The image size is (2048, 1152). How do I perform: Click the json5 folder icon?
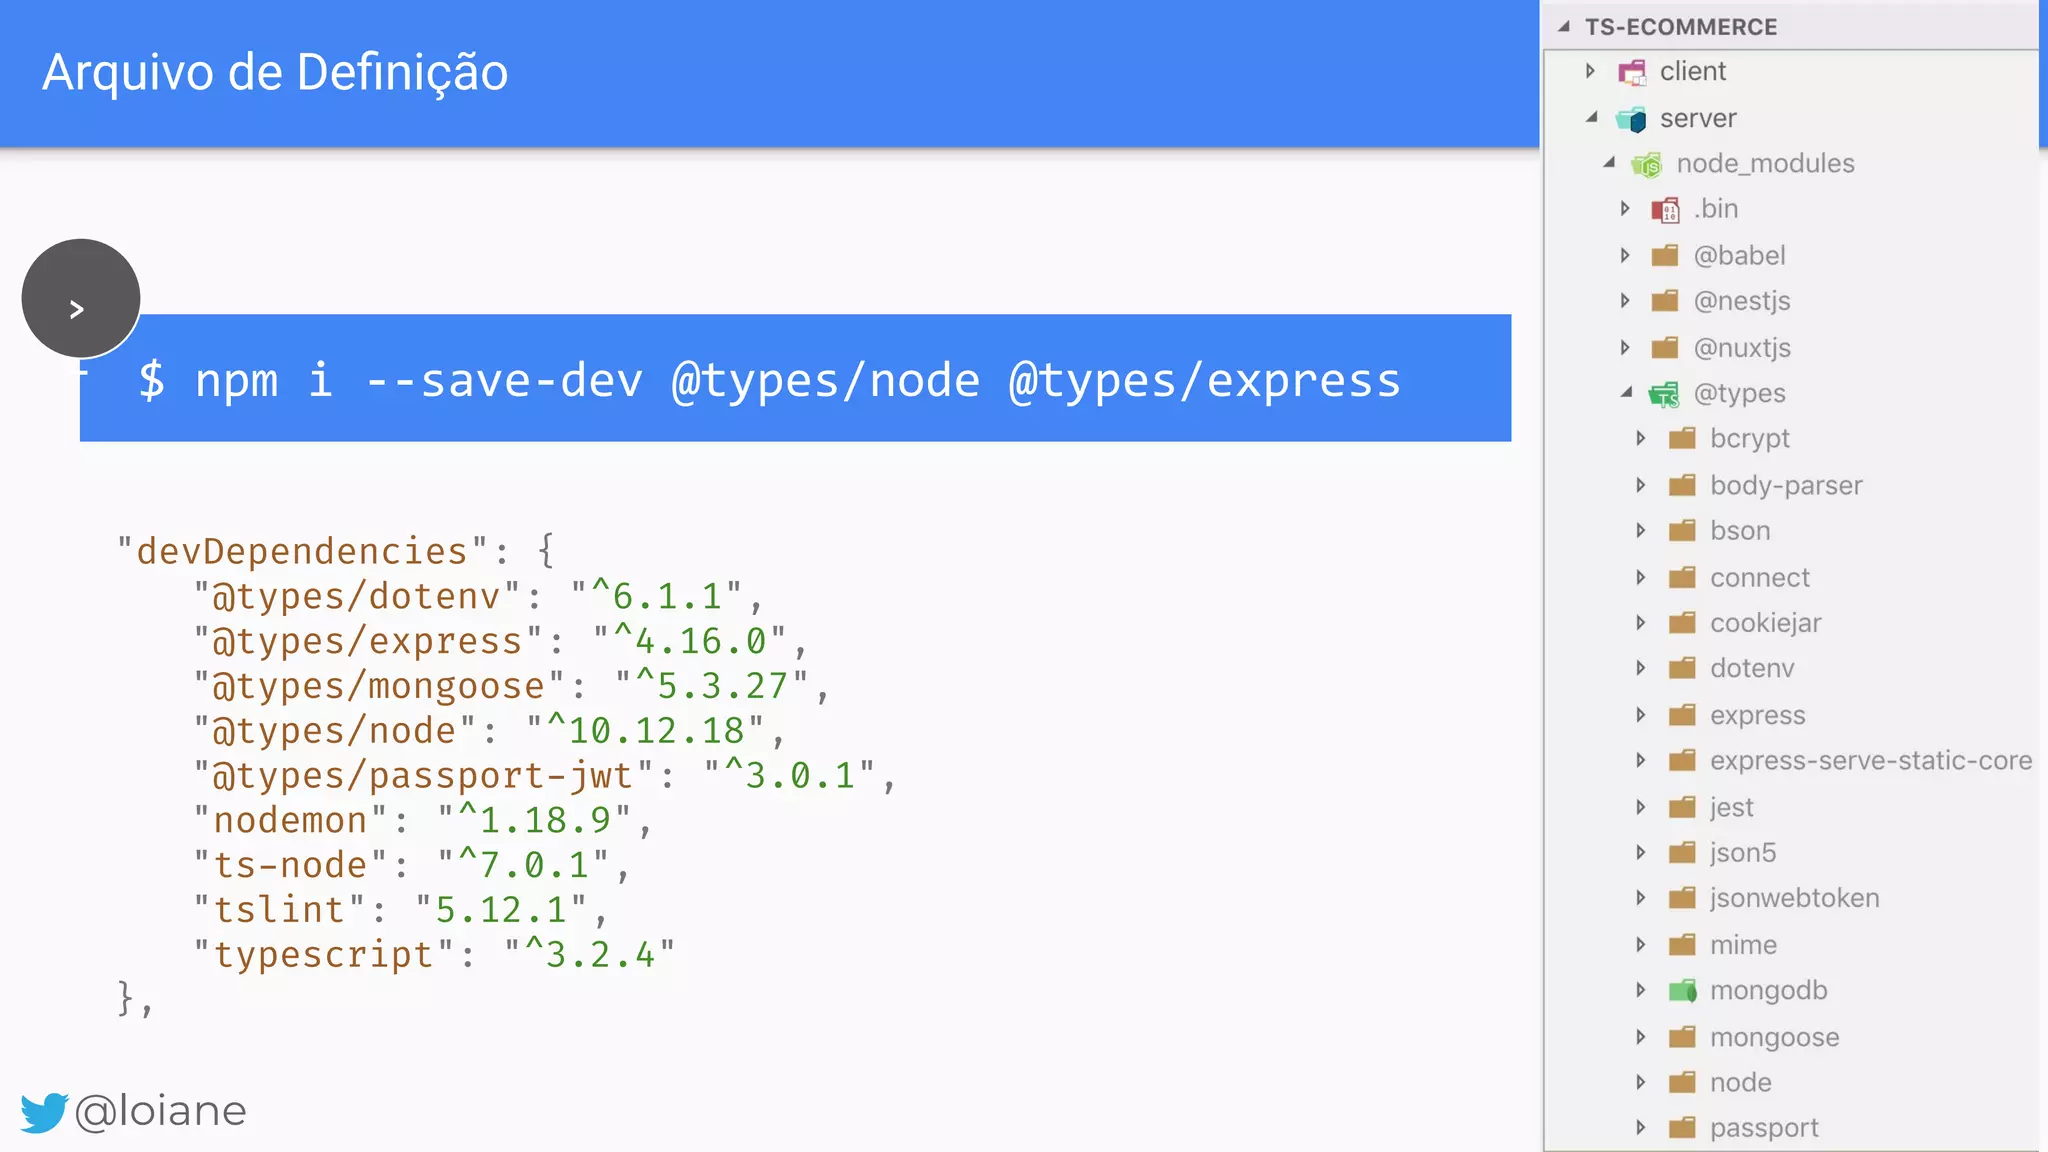tap(1683, 852)
